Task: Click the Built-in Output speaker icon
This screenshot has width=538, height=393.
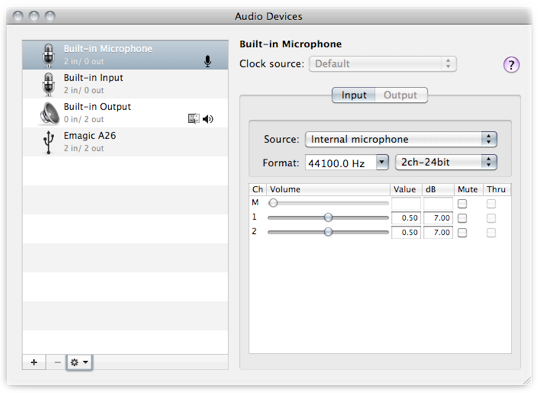Action: (49, 113)
